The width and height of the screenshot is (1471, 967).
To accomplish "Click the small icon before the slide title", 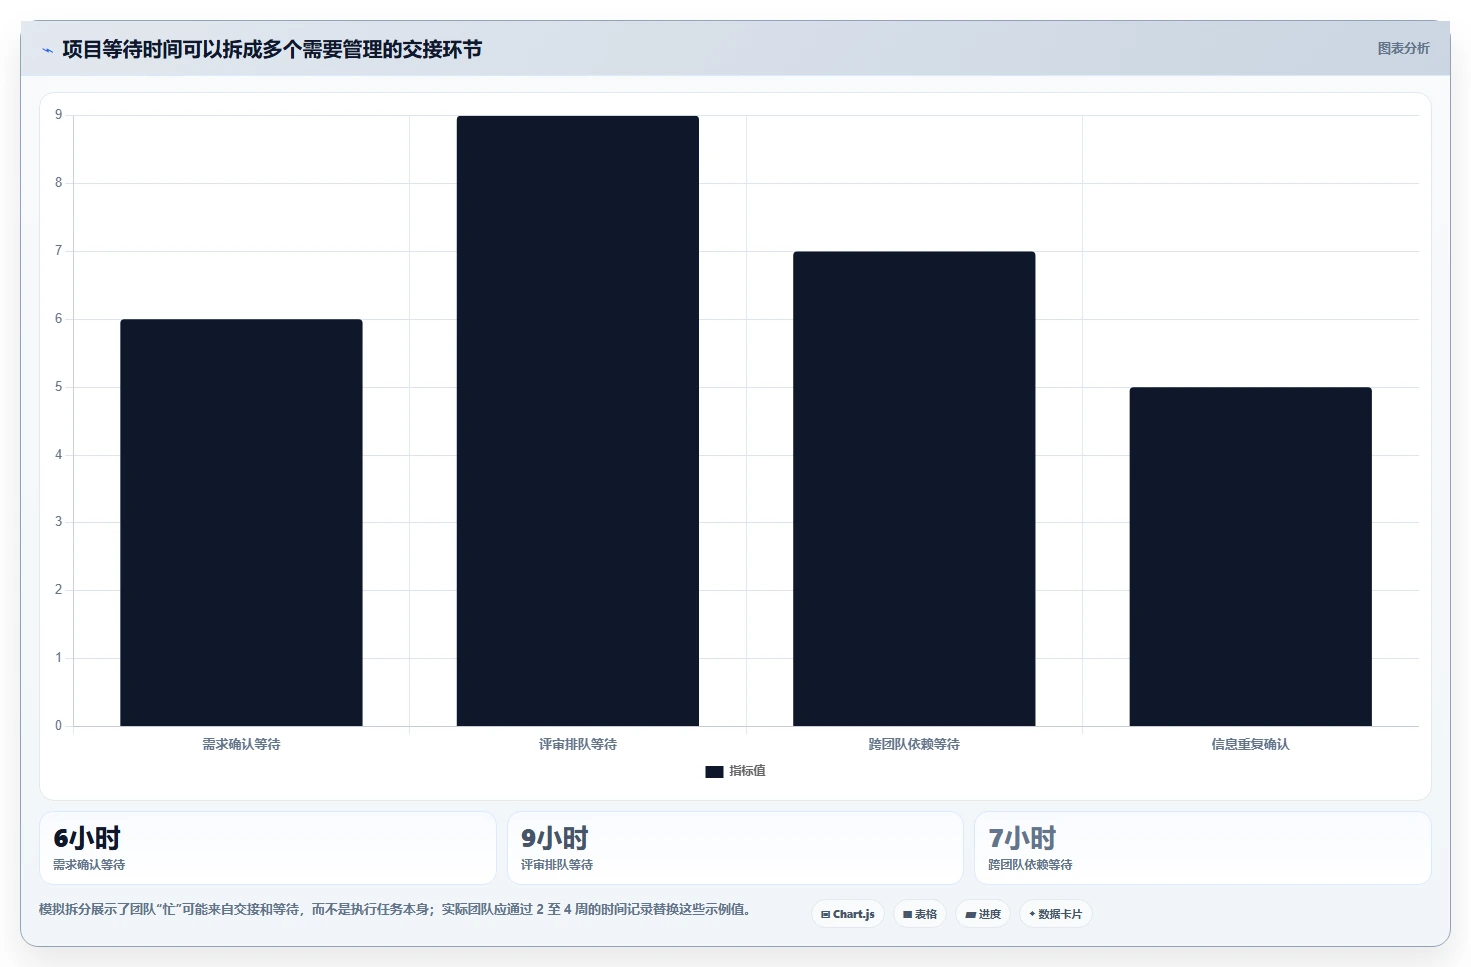I will [47, 50].
